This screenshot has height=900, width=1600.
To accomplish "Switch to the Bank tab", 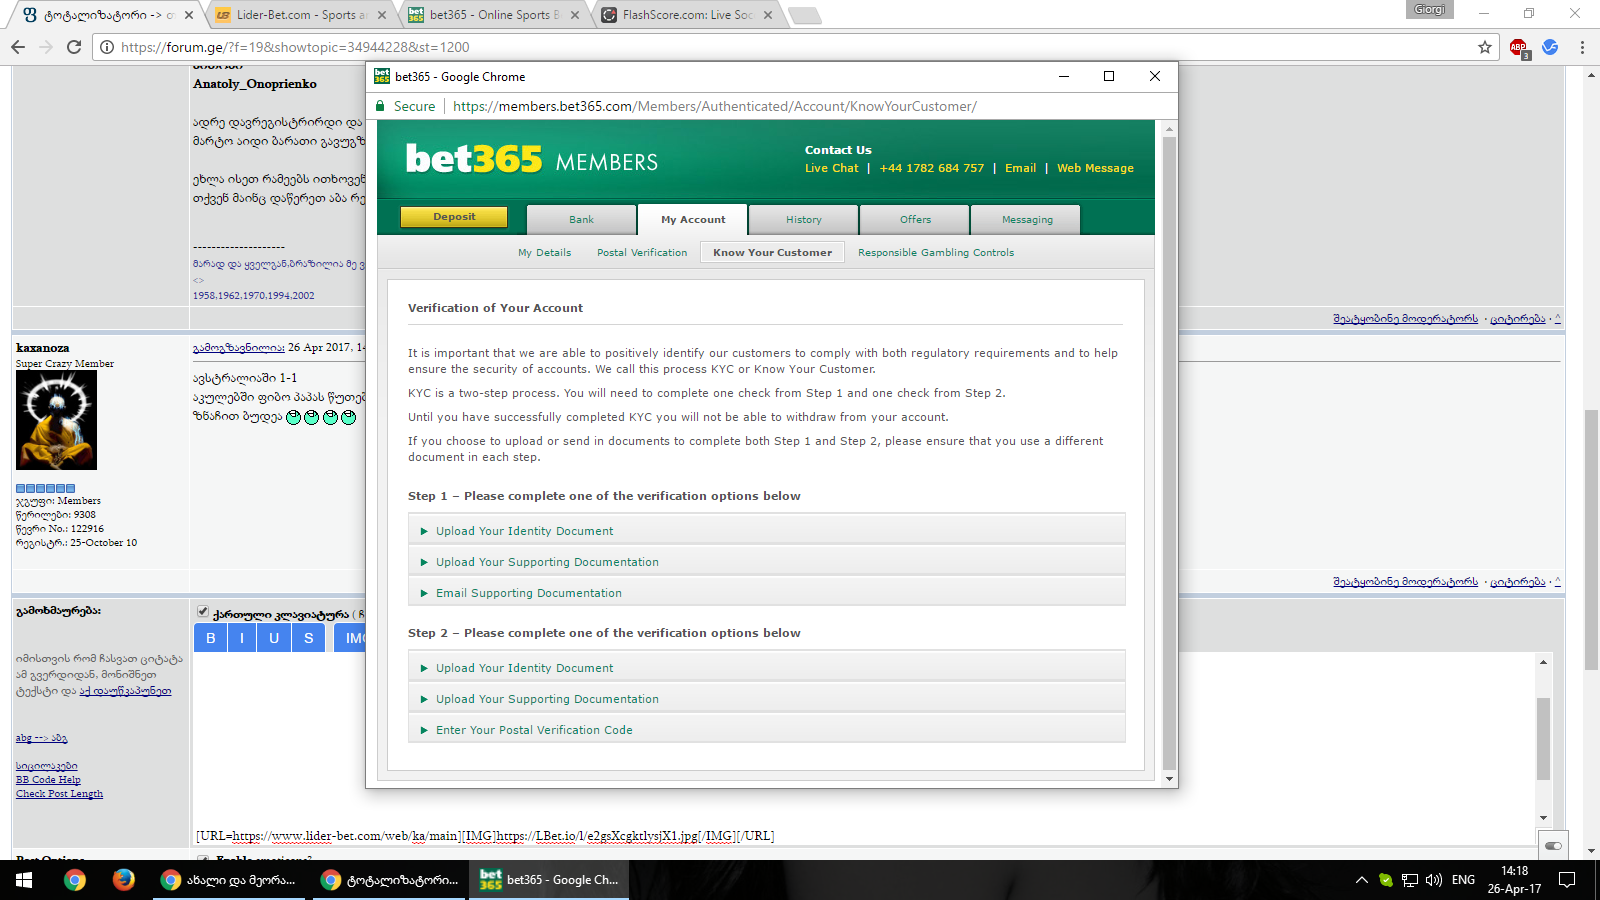I will (581, 220).
